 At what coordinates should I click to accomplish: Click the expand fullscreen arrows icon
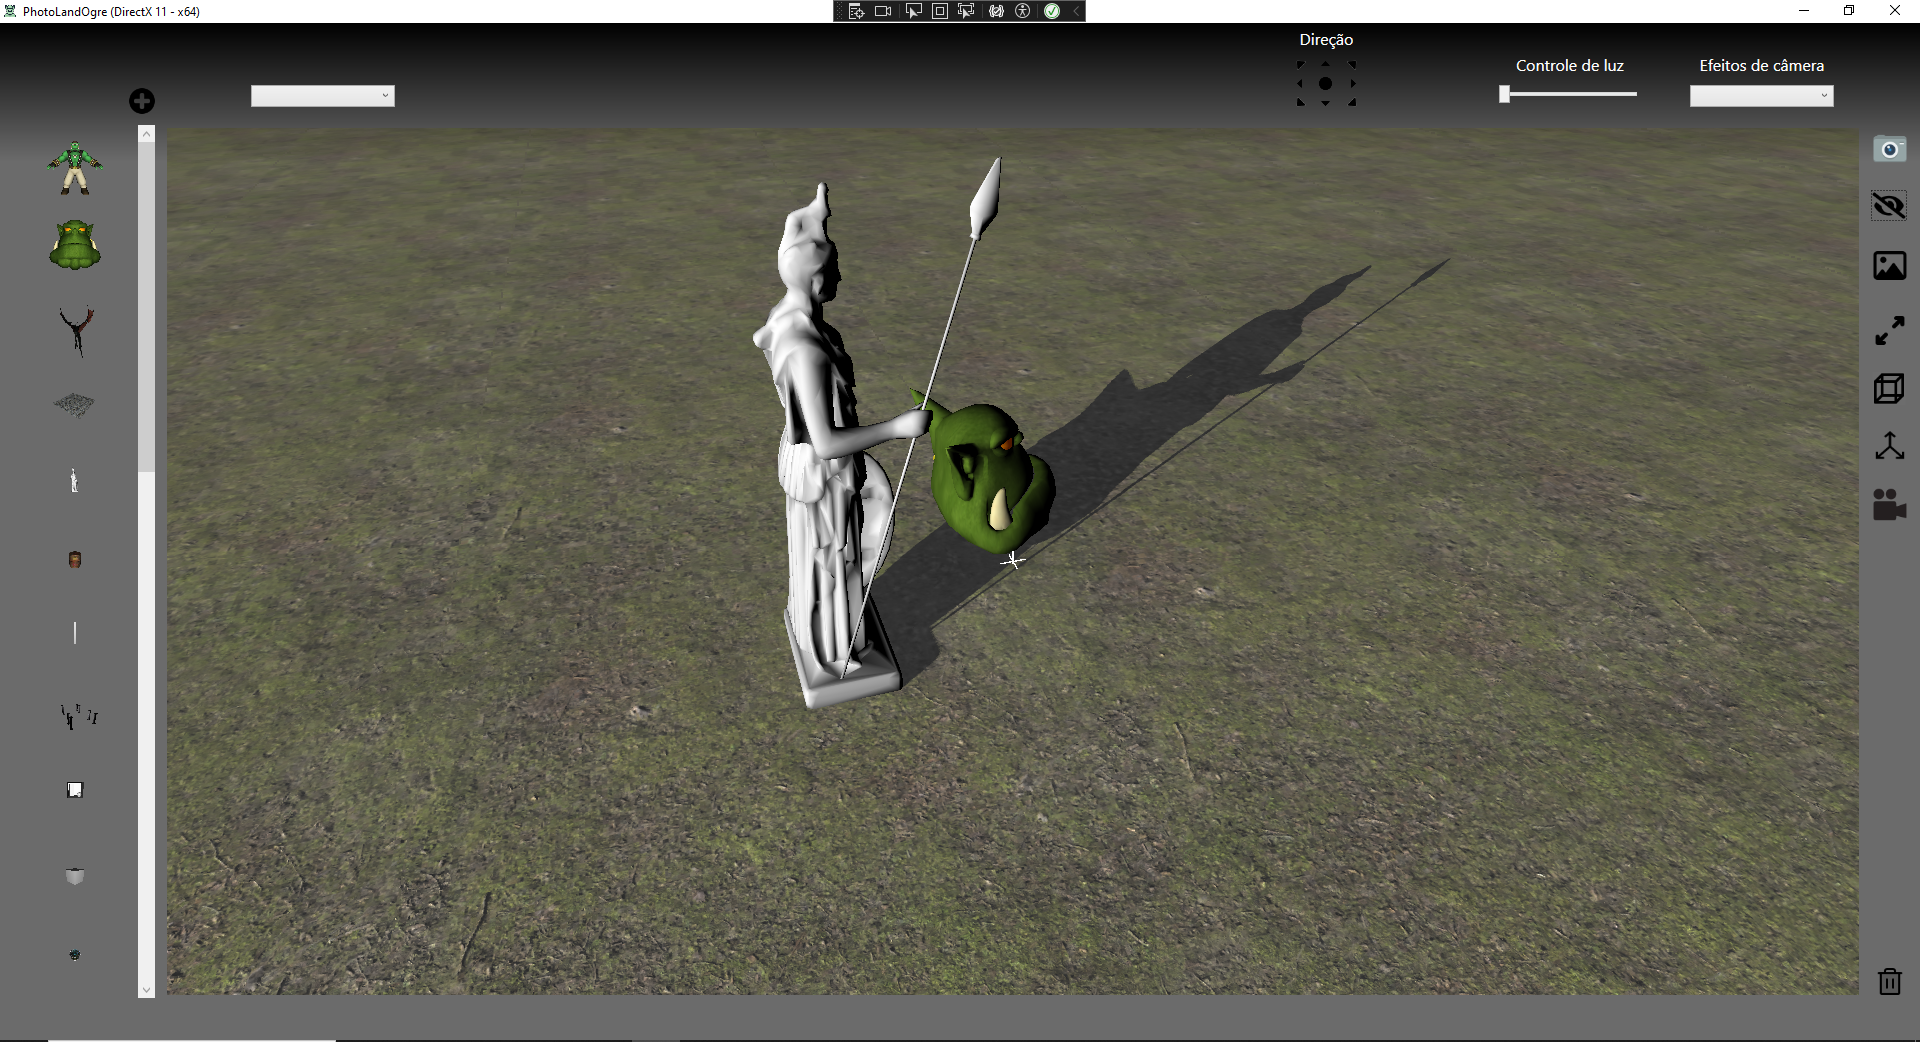point(1889,331)
